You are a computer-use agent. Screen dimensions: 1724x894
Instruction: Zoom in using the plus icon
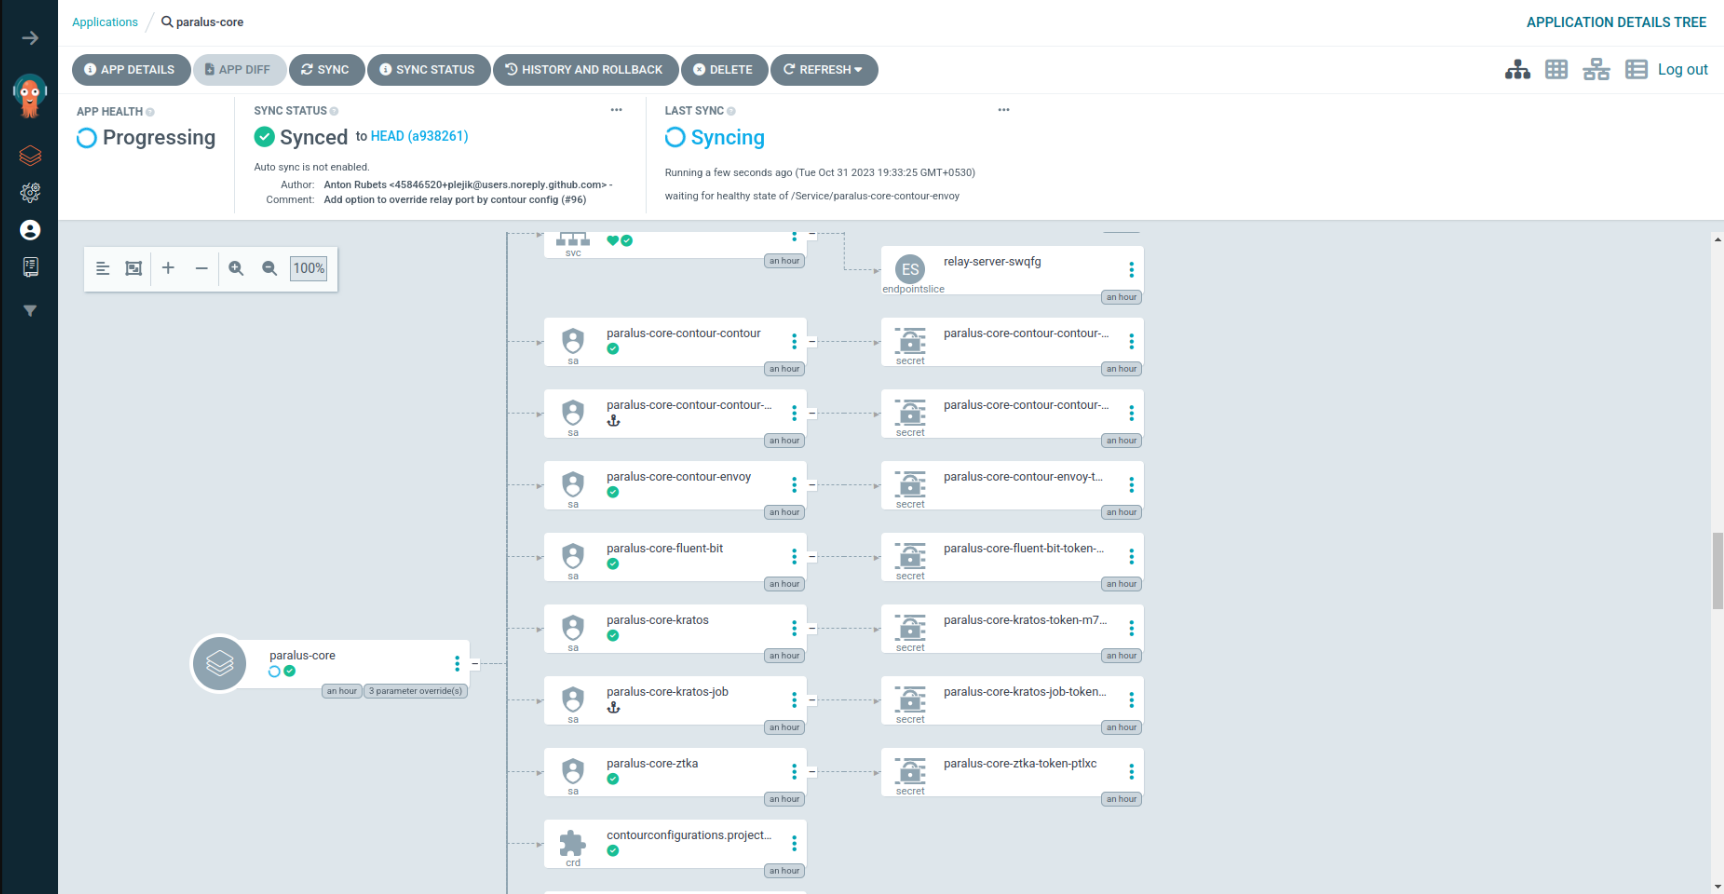click(168, 268)
